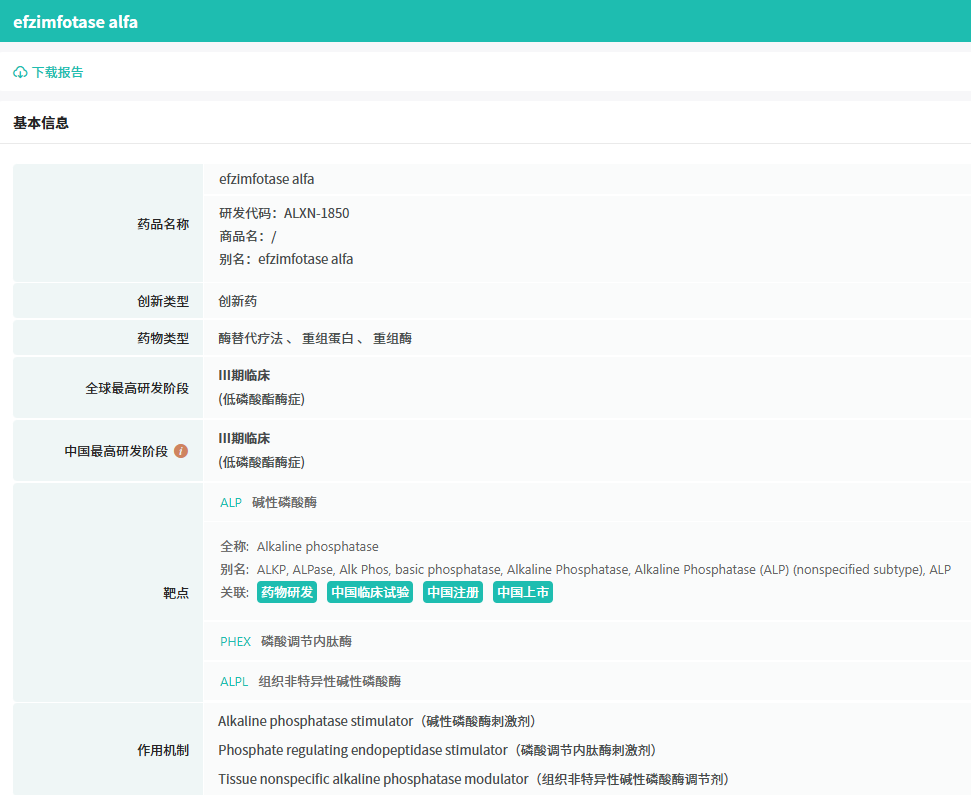
Task: Click the 中国上市 tag button
Action: coord(523,592)
